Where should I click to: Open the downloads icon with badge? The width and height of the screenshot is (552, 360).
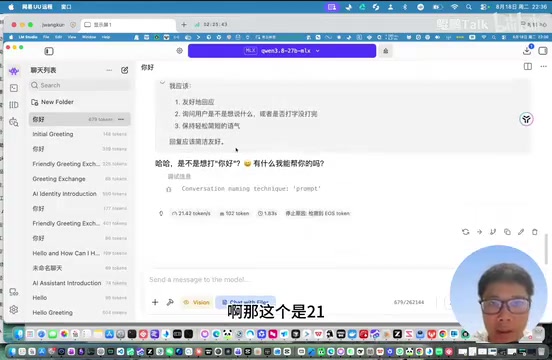[527, 51]
